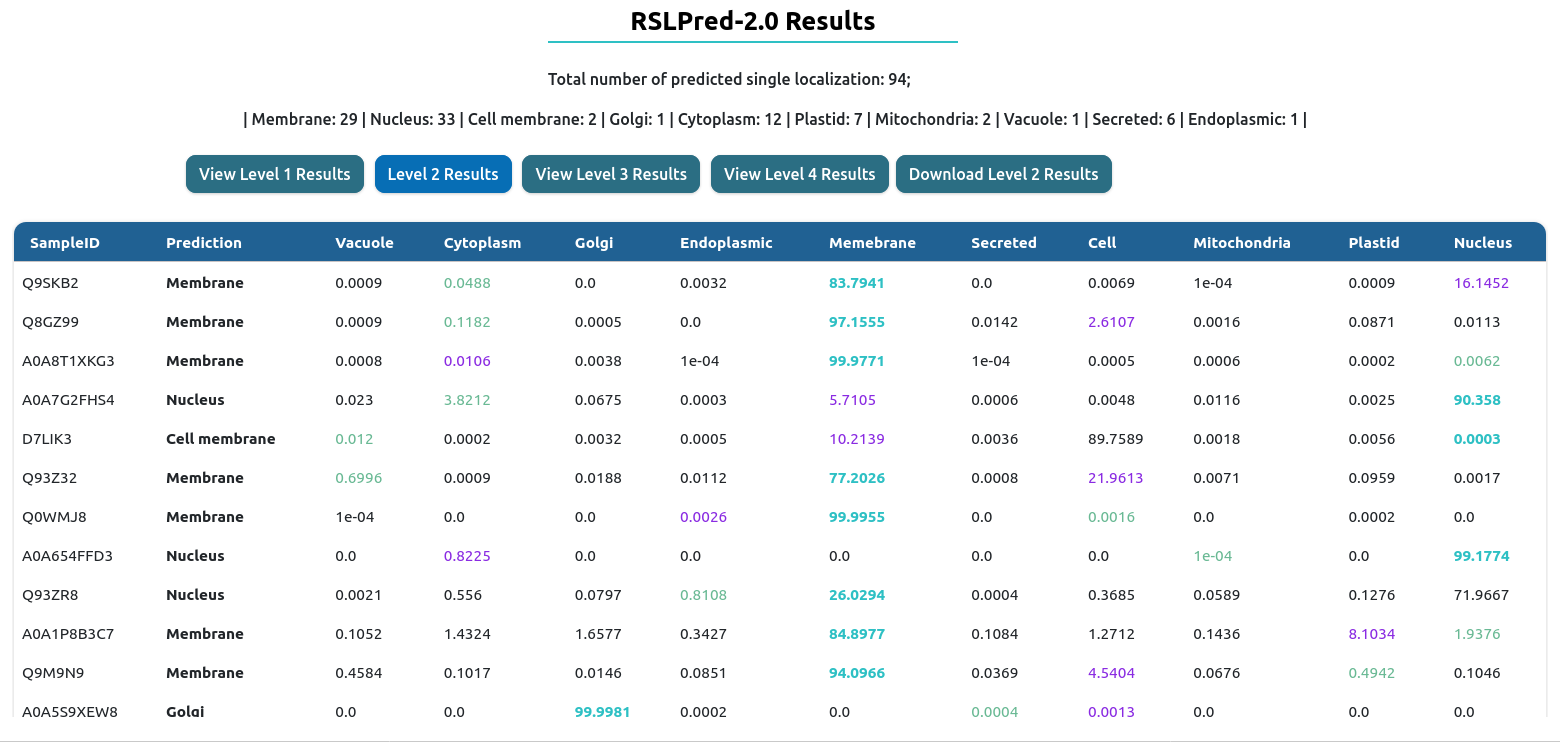This screenshot has height=743, width=1560.
Task: Click the Prediction column header
Action: [x=204, y=243]
